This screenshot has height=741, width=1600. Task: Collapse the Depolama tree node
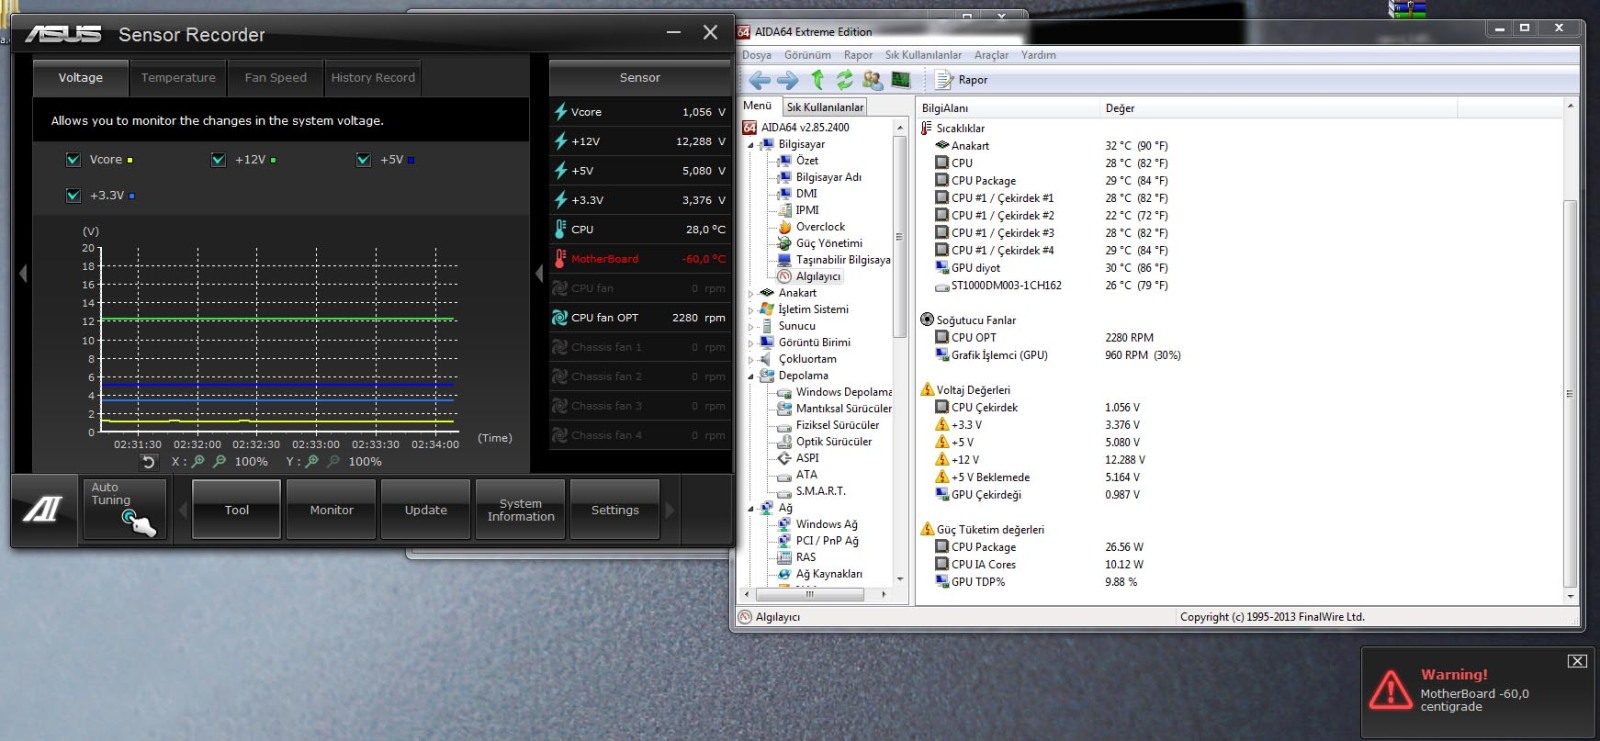751,376
